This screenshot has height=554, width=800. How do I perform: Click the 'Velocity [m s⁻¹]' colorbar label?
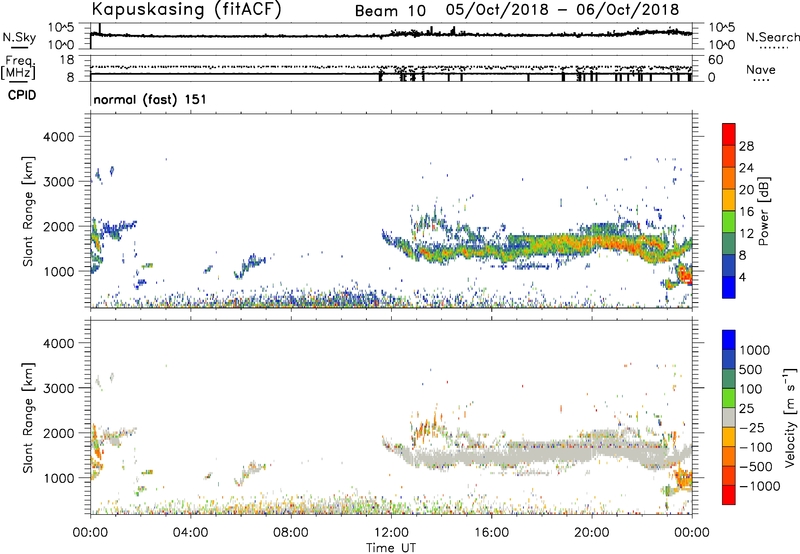point(790,417)
